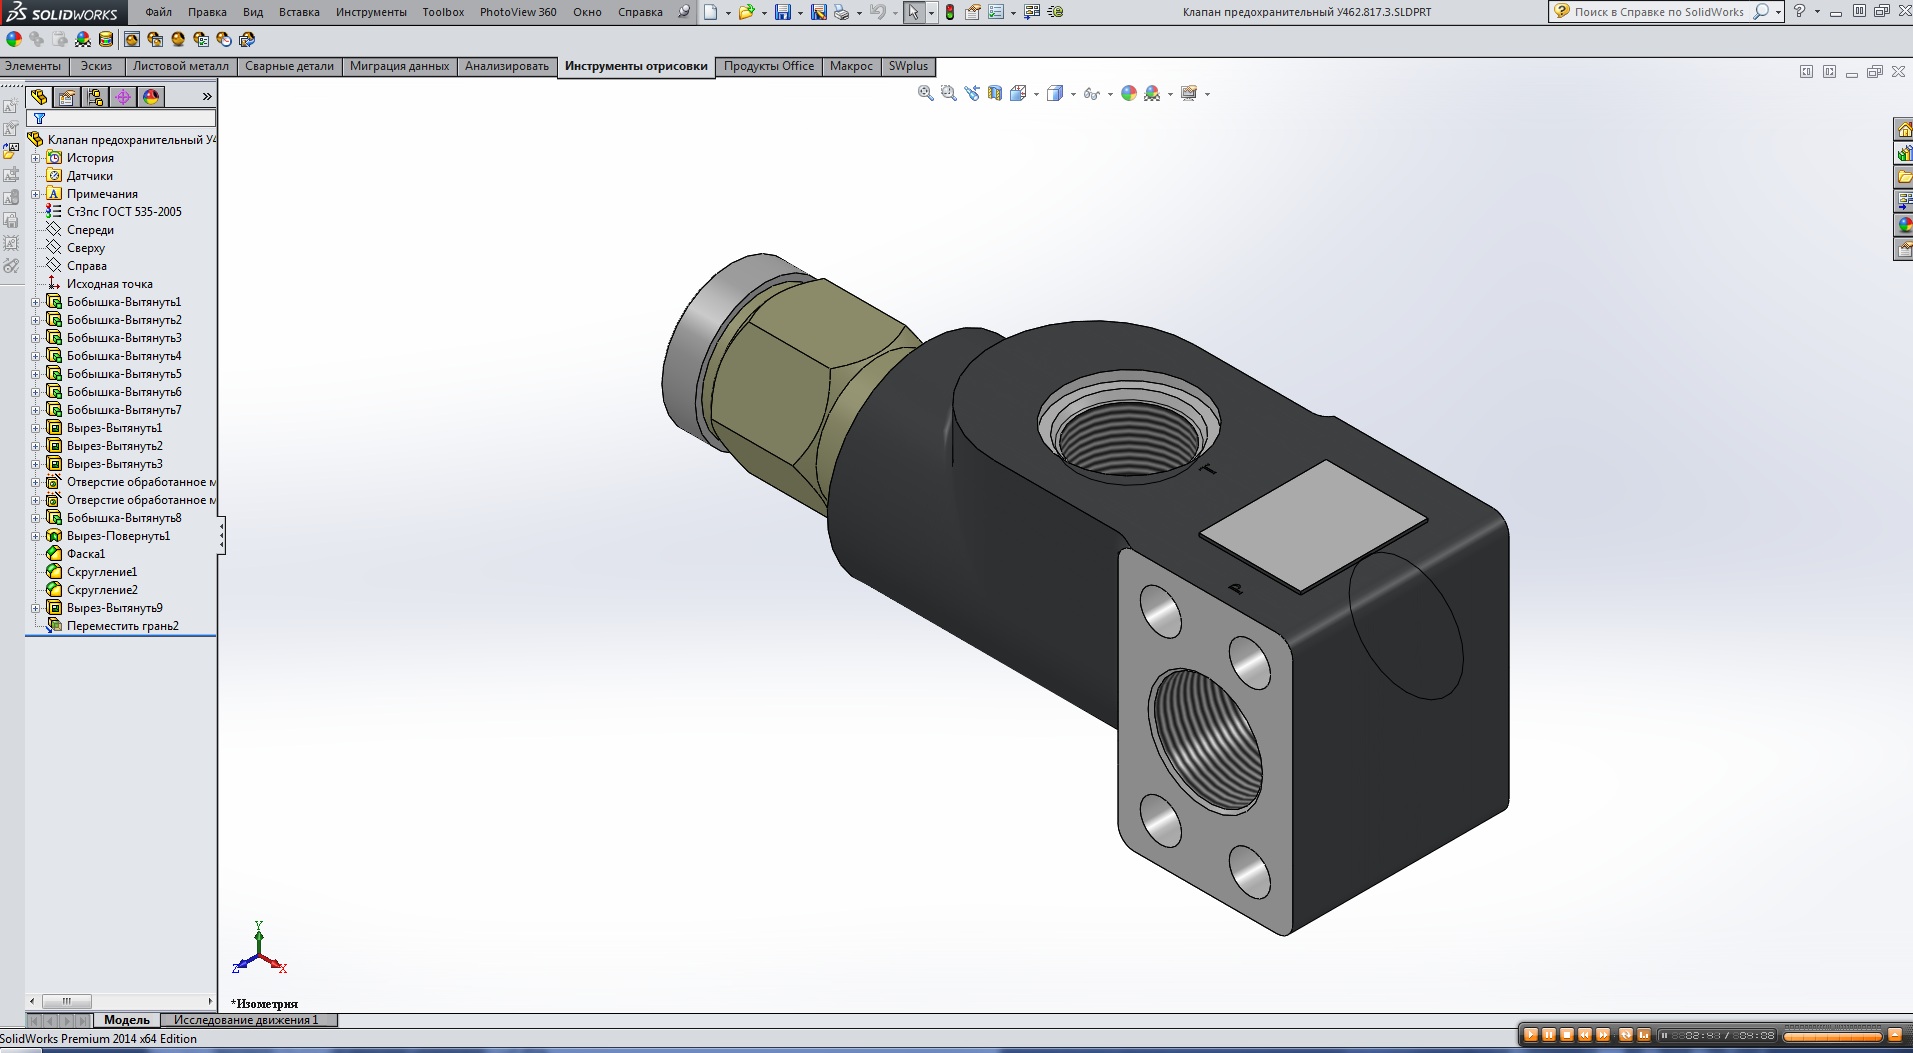Switch to the Листовой металл tab
This screenshot has width=1913, height=1053.
[181, 66]
